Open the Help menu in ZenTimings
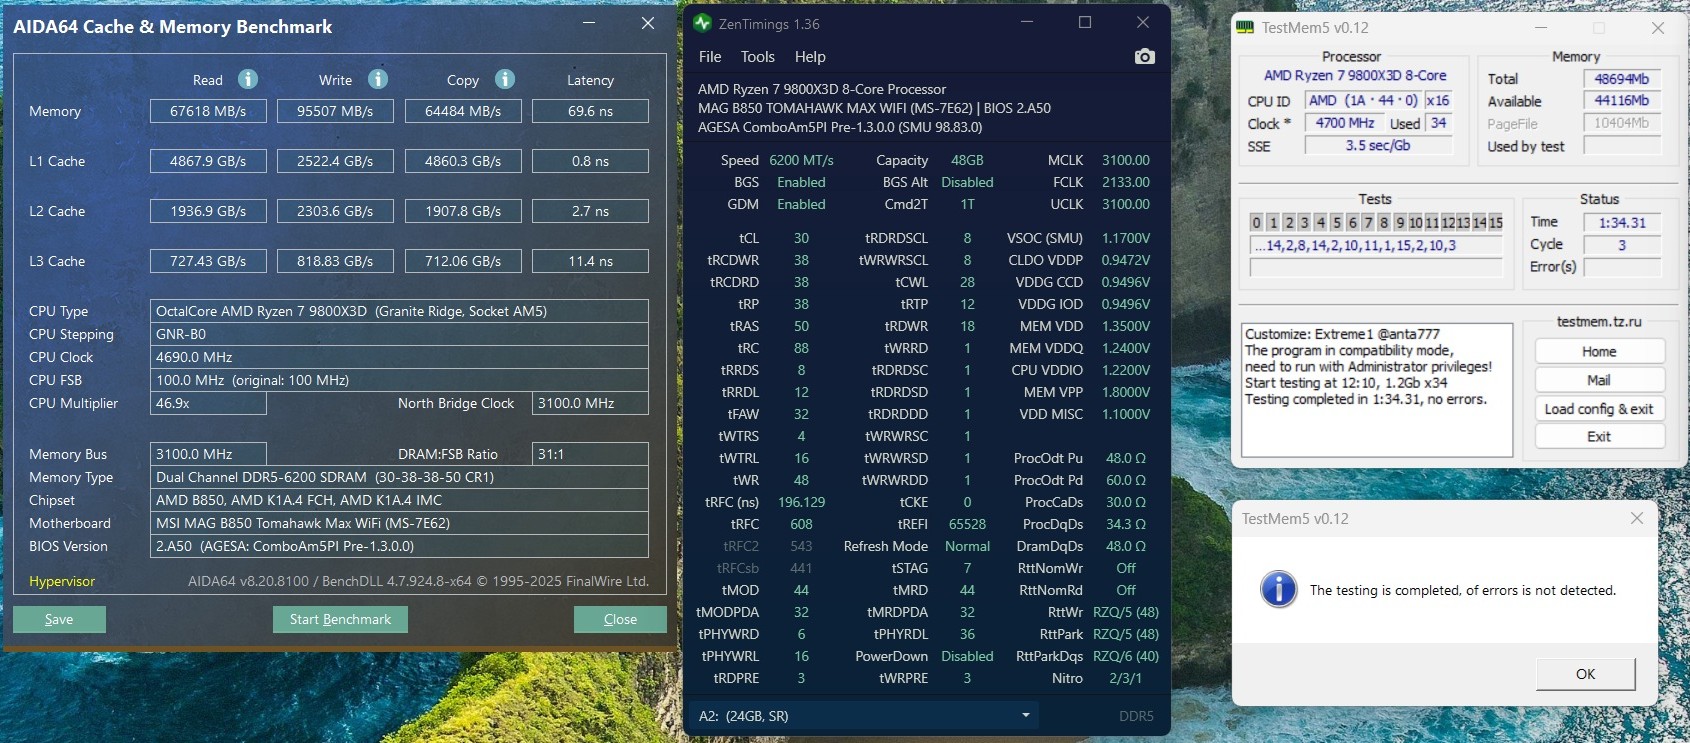1690x743 pixels. click(x=810, y=57)
